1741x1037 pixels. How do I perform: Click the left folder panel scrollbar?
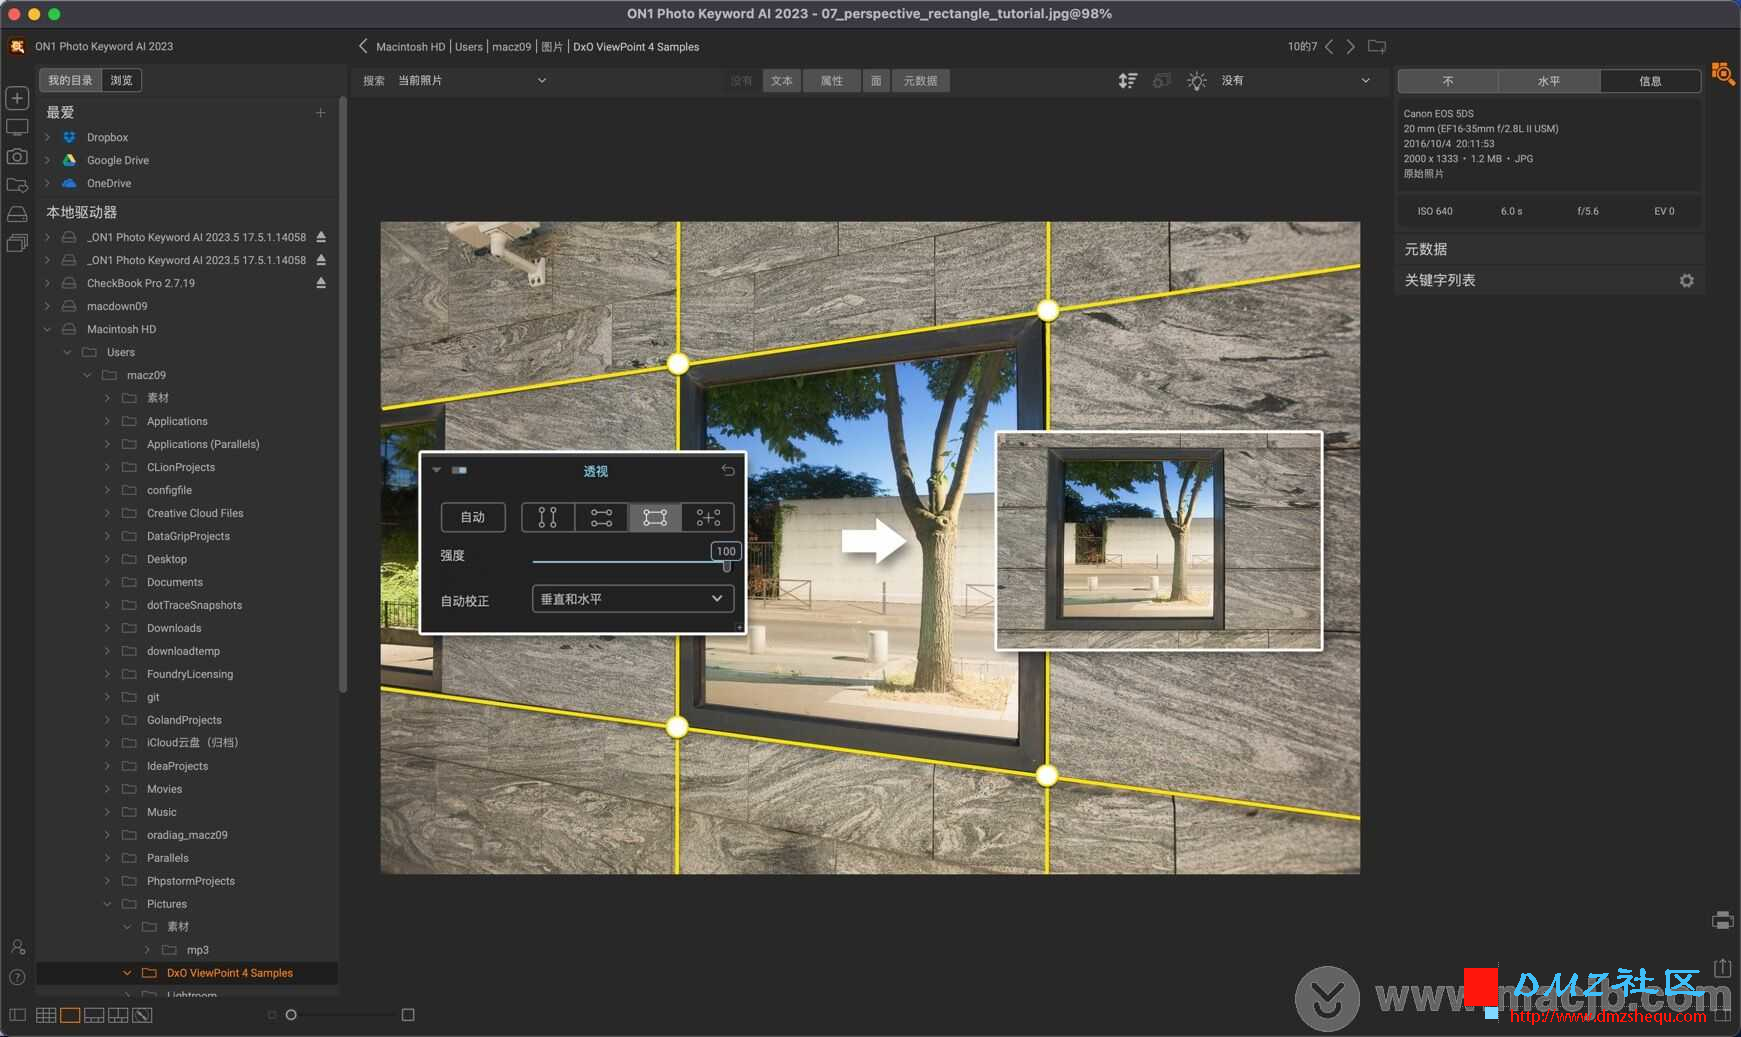[x=343, y=395]
